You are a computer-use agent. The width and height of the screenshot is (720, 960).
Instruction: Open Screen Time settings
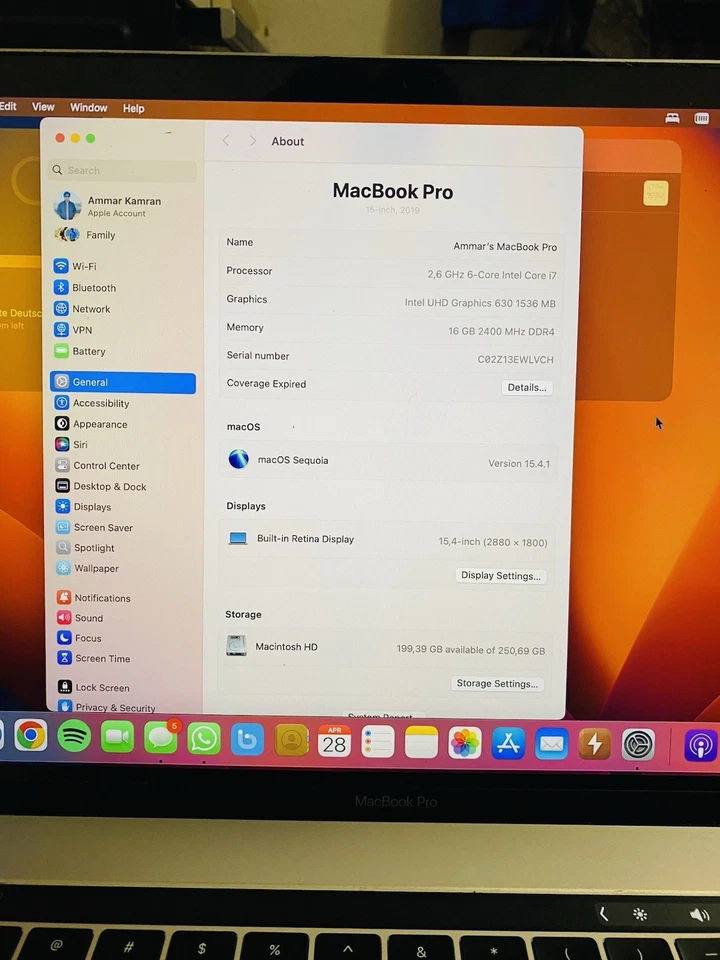[94, 658]
